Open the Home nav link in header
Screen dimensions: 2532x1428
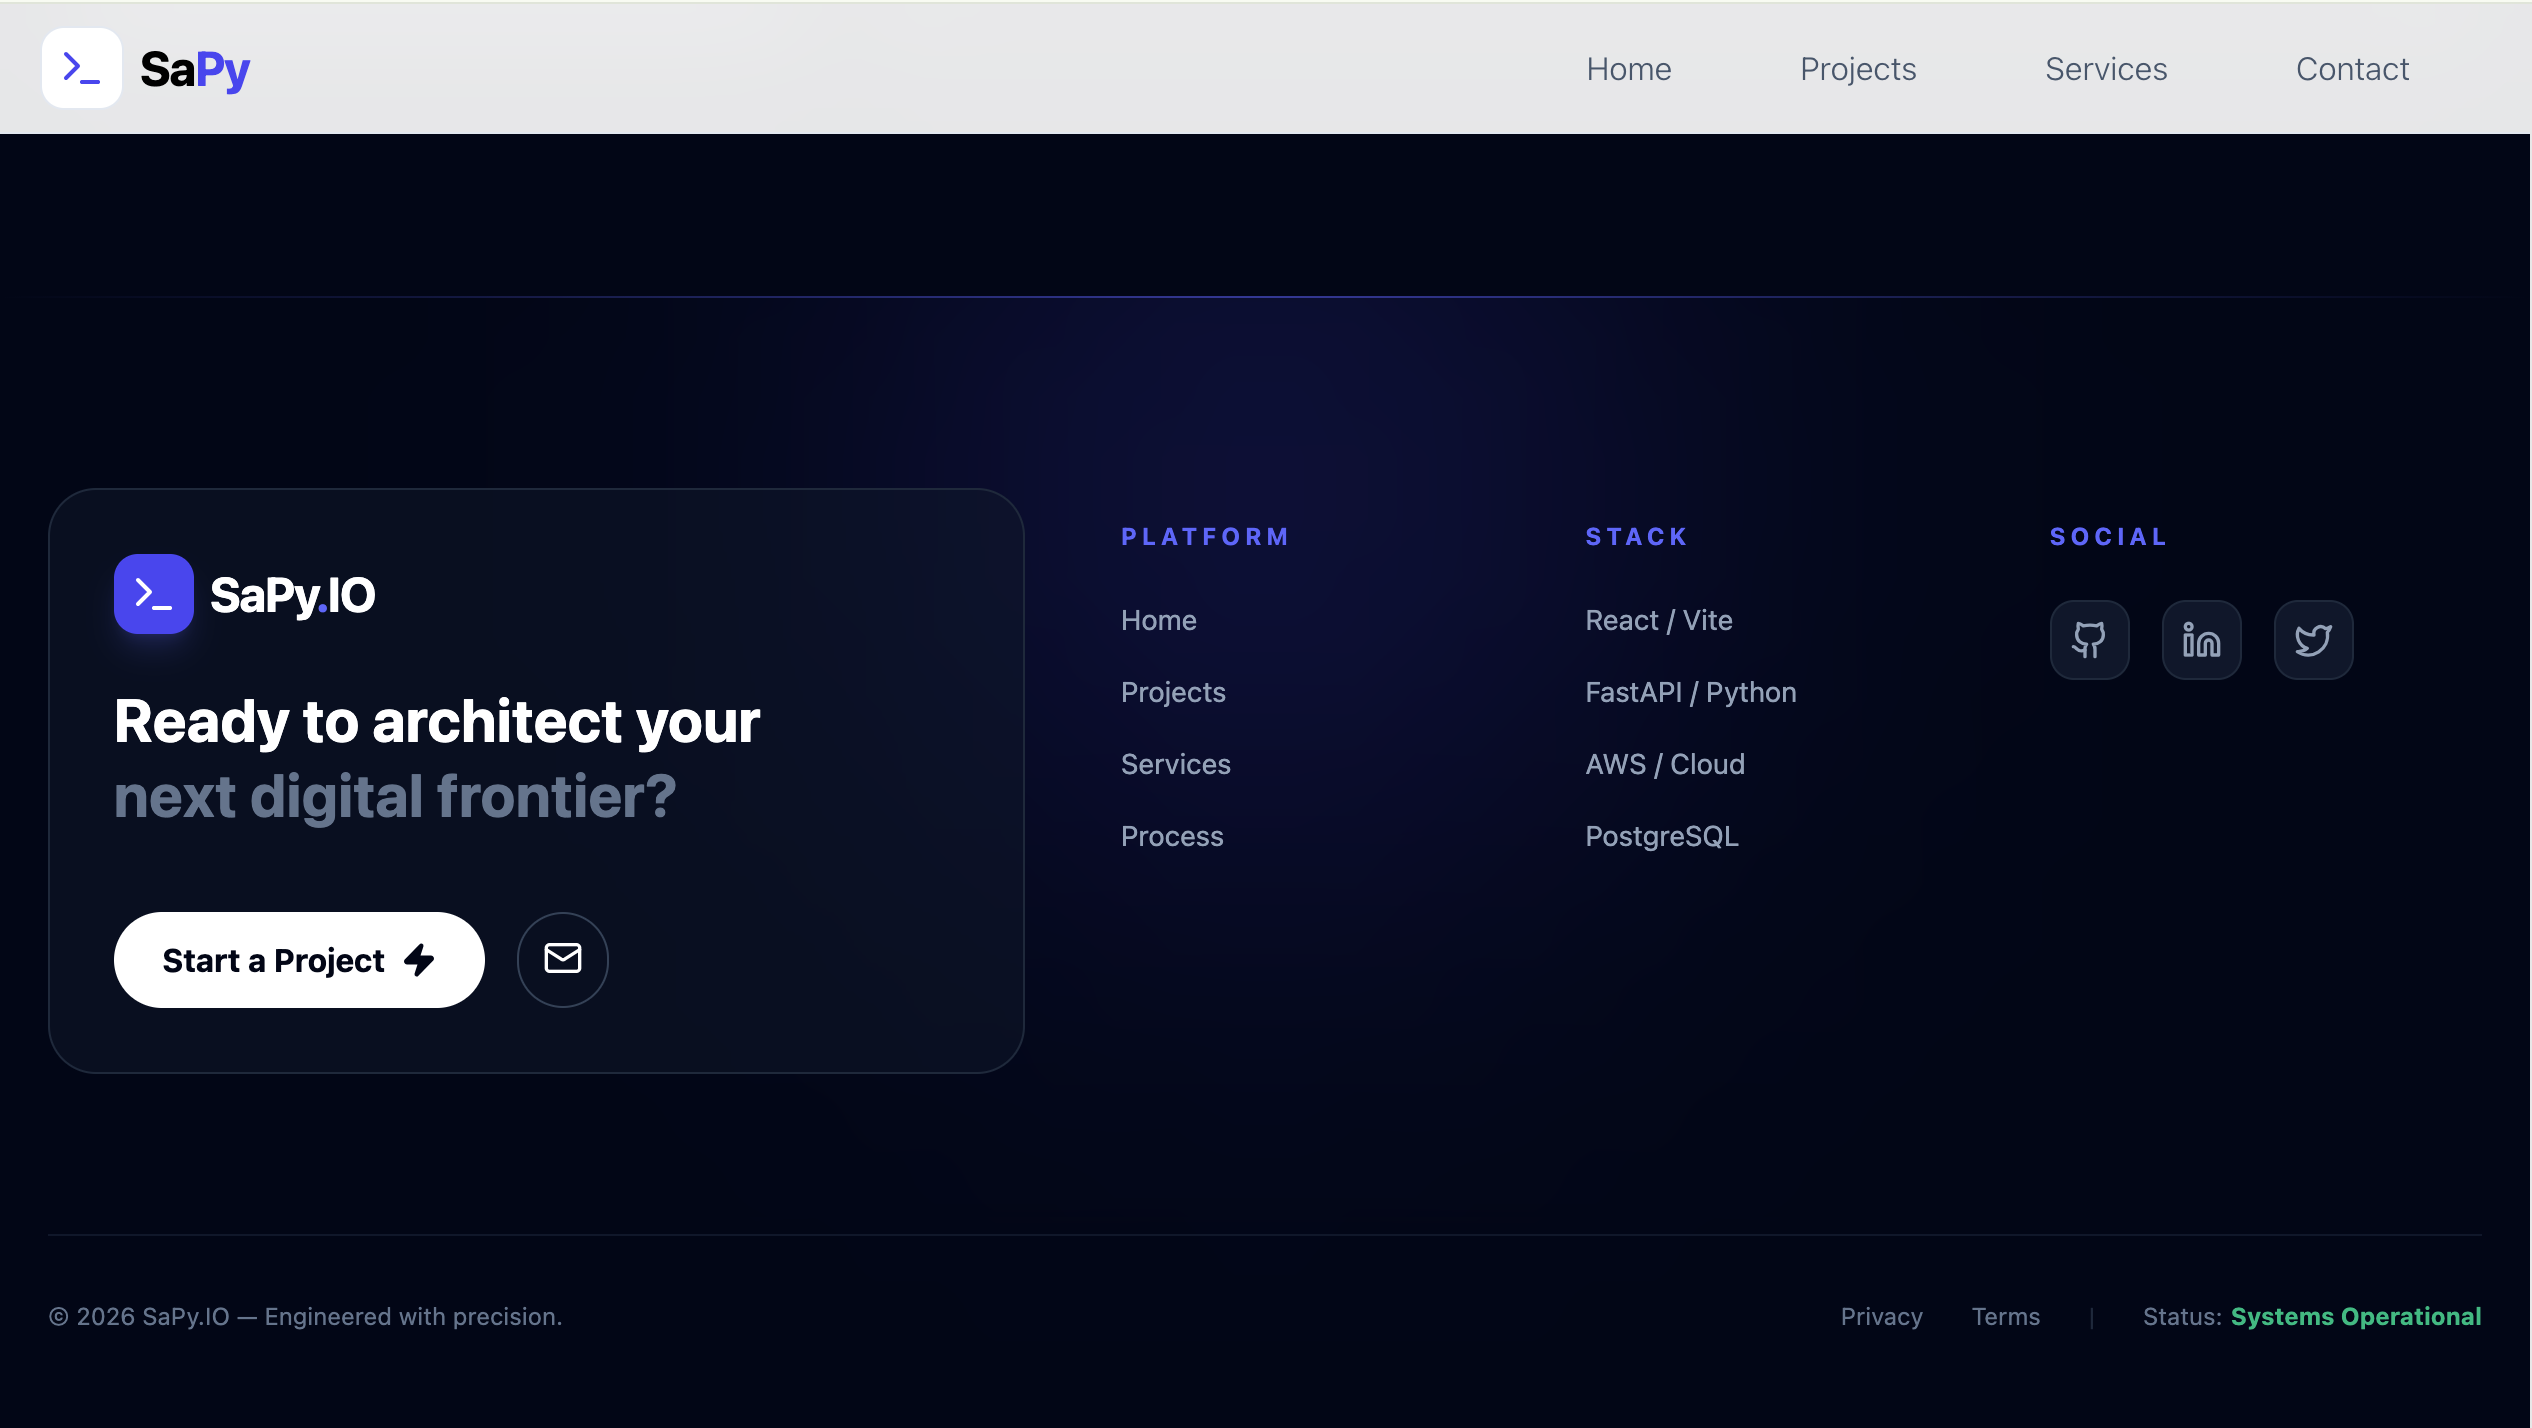tap(1629, 69)
